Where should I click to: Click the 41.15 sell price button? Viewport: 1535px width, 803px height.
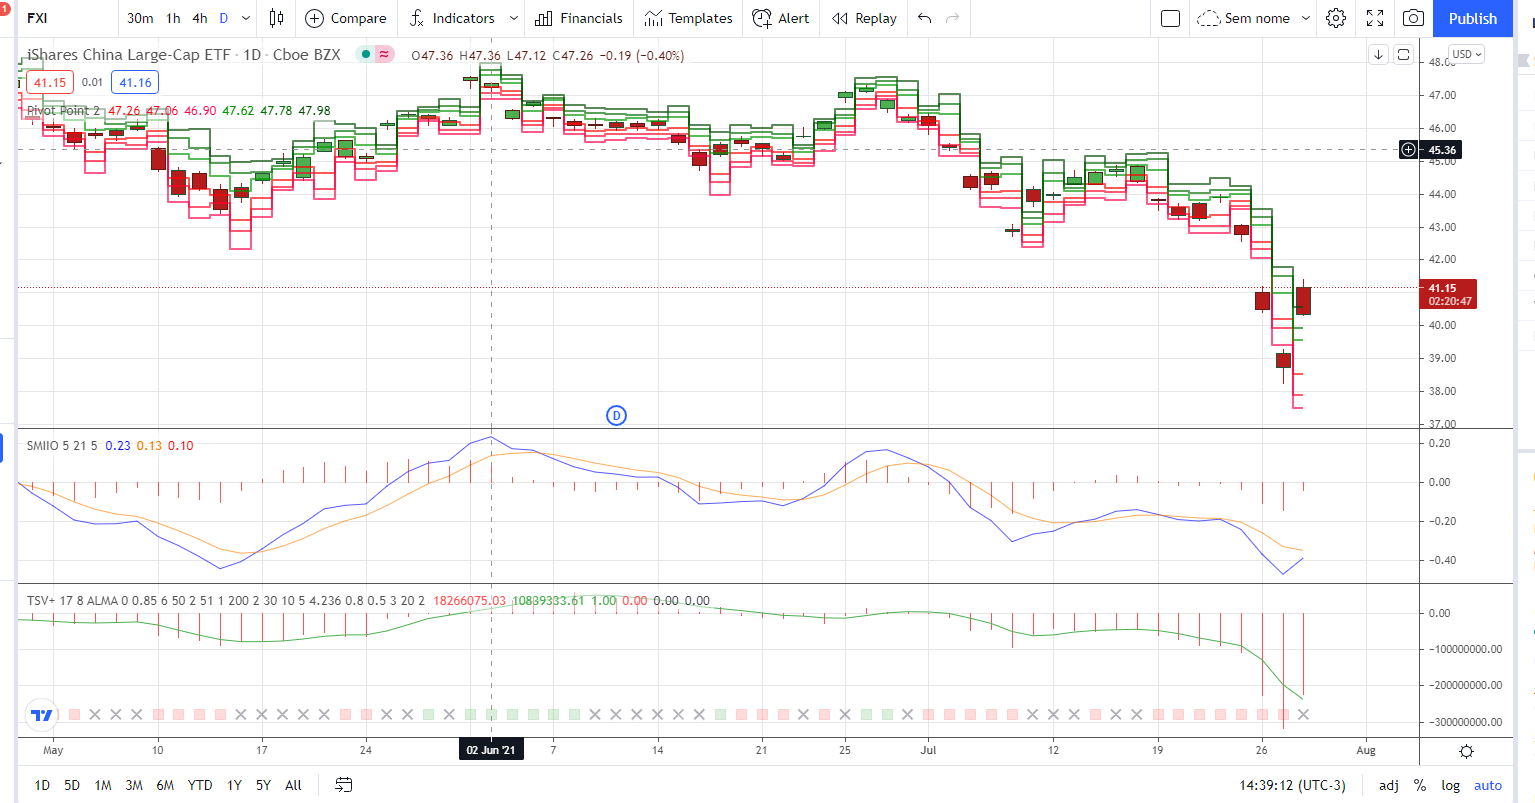pyautogui.click(x=49, y=83)
